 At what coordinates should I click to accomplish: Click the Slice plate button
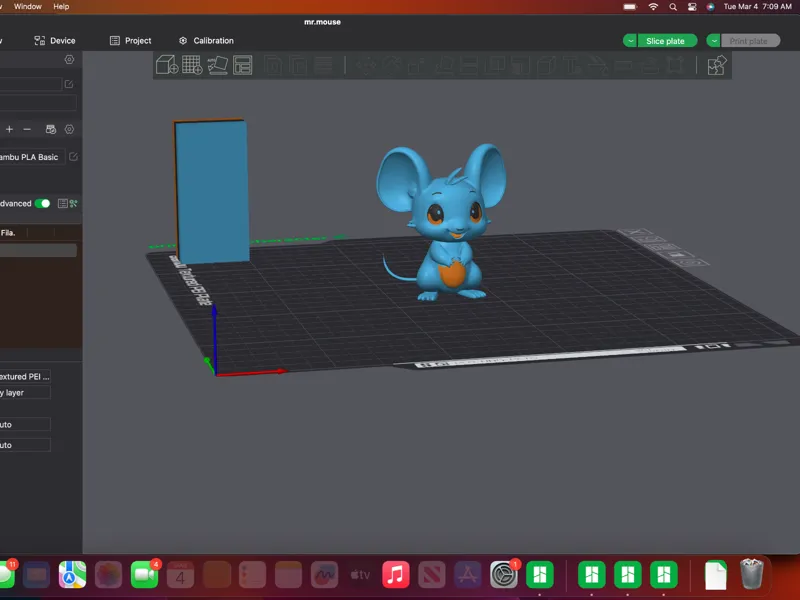tap(665, 41)
